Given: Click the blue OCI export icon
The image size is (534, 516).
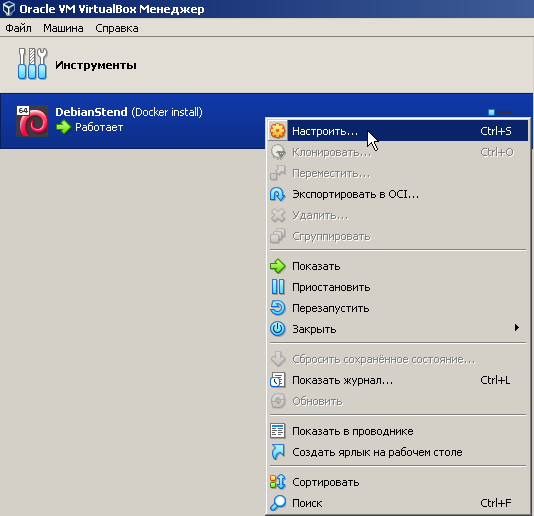Looking at the screenshot, I should click(x=278, y=194).
